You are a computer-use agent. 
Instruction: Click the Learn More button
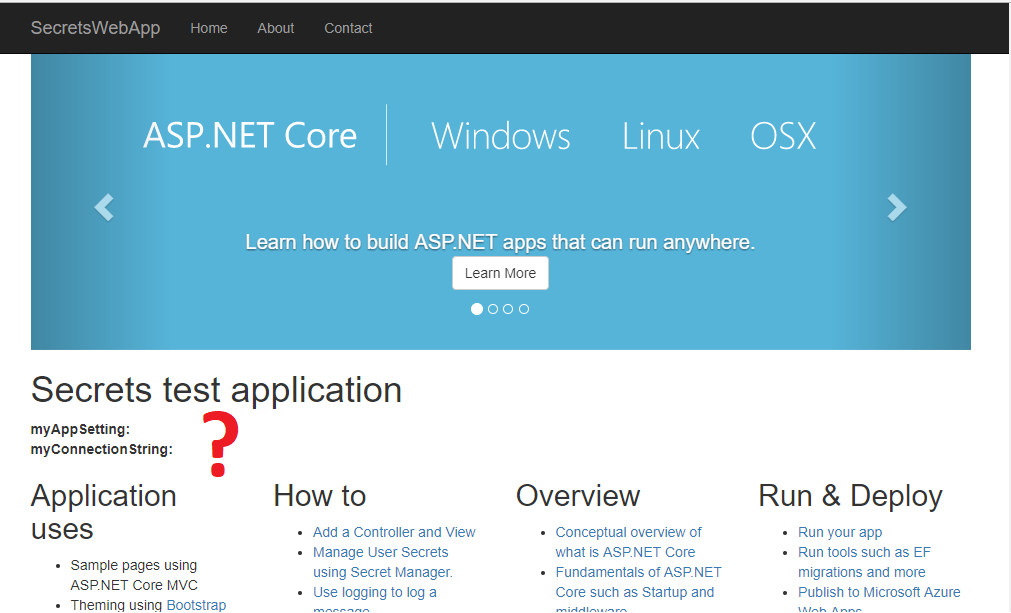pos(500,272)
